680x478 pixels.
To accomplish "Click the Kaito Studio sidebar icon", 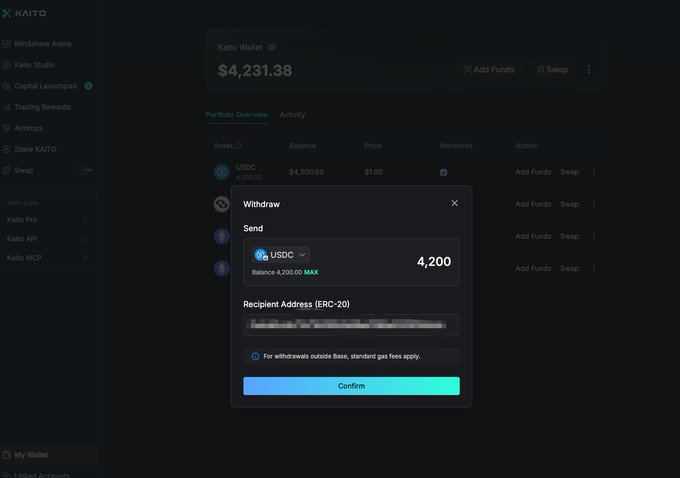I will tap(7, 65).
